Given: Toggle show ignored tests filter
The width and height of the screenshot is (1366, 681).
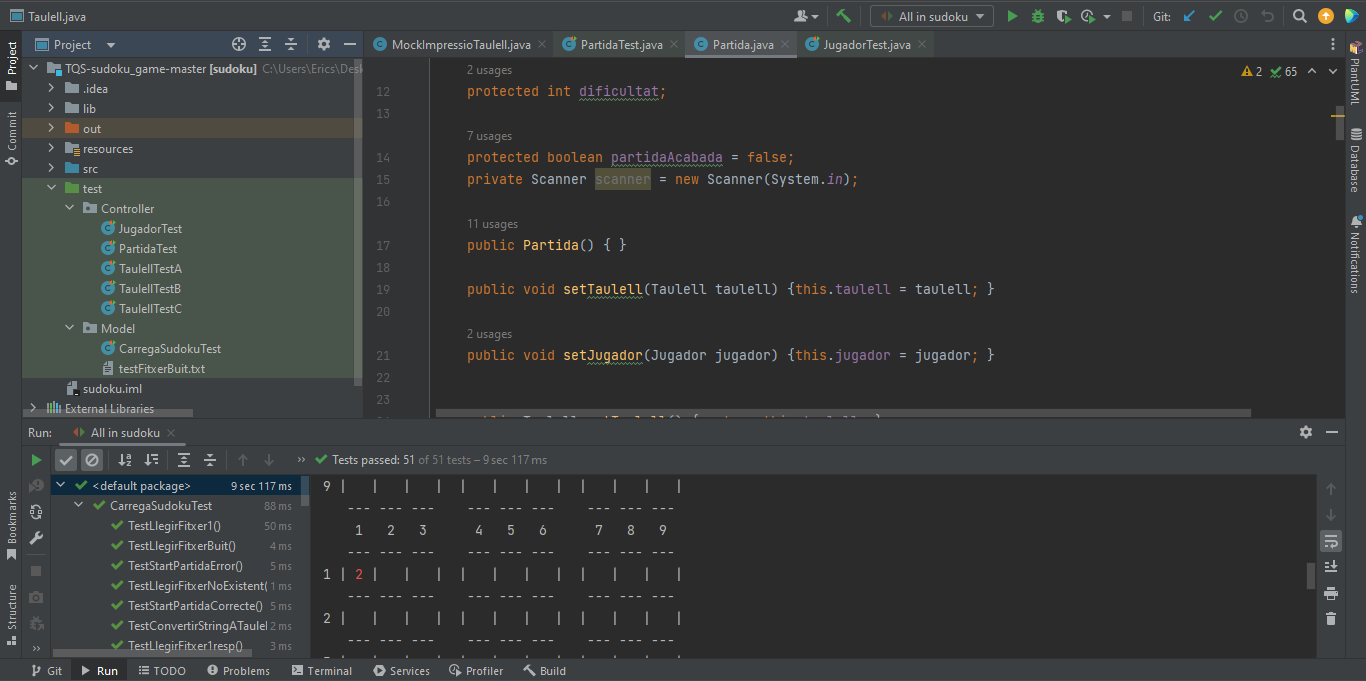Looking at the screenshot, I should [x=92, y=460].
